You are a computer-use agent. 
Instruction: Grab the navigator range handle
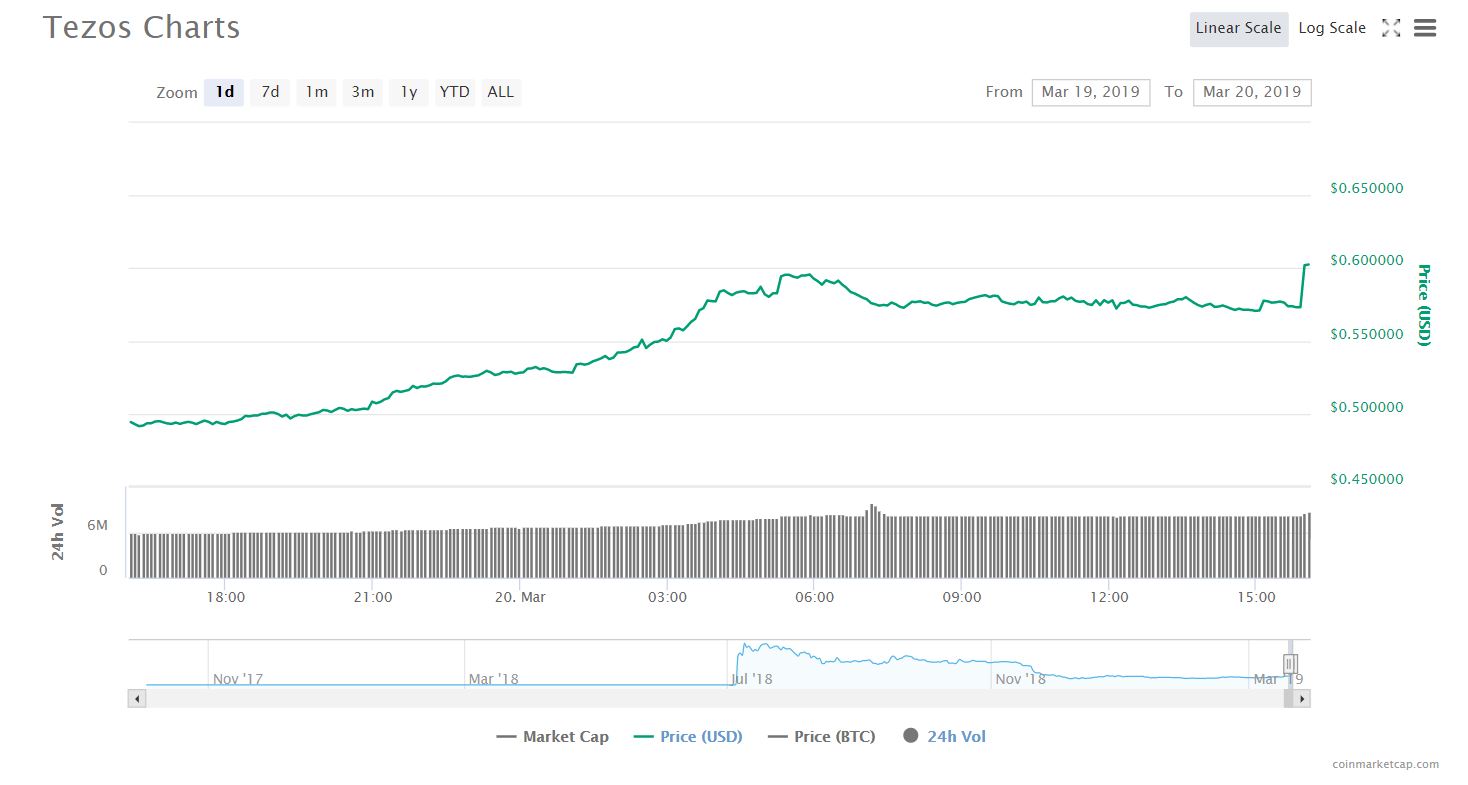(1290, 664)
